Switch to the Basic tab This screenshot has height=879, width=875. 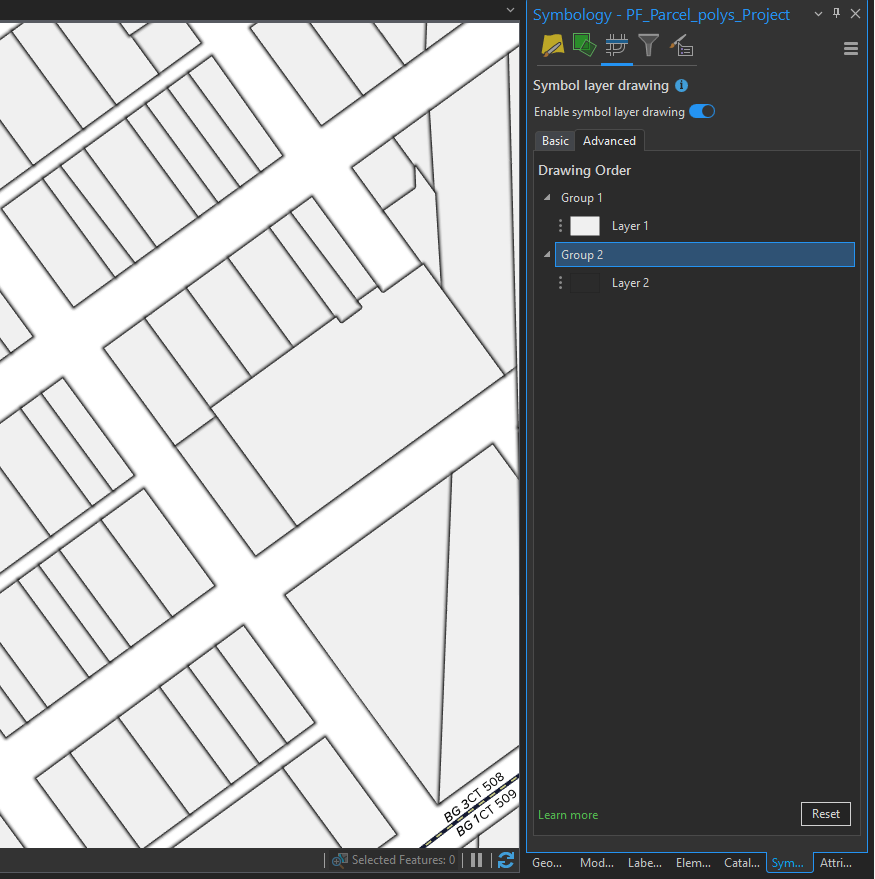(x=554, y=140)
